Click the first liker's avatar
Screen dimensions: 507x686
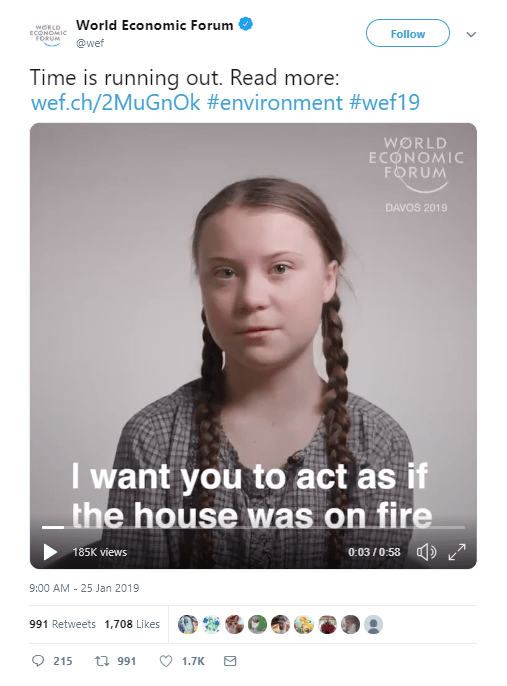click(188, 624)
